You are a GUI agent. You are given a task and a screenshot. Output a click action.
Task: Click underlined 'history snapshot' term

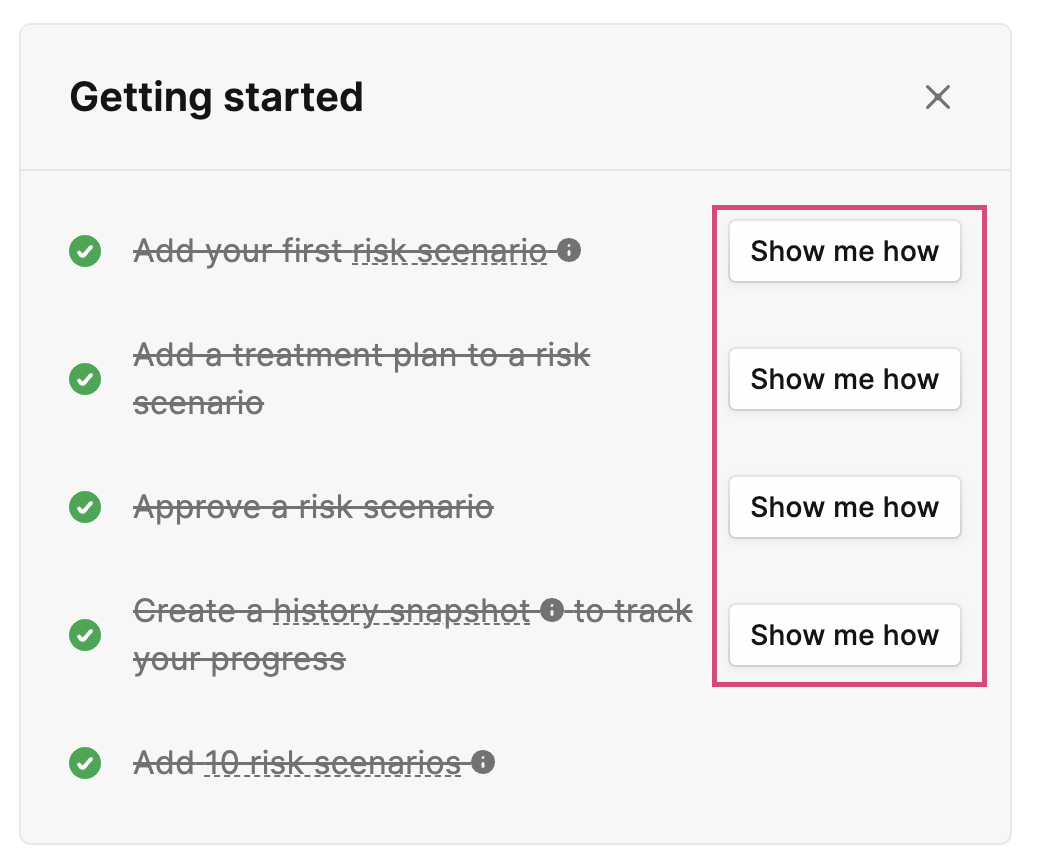click(x=402, y=611)
